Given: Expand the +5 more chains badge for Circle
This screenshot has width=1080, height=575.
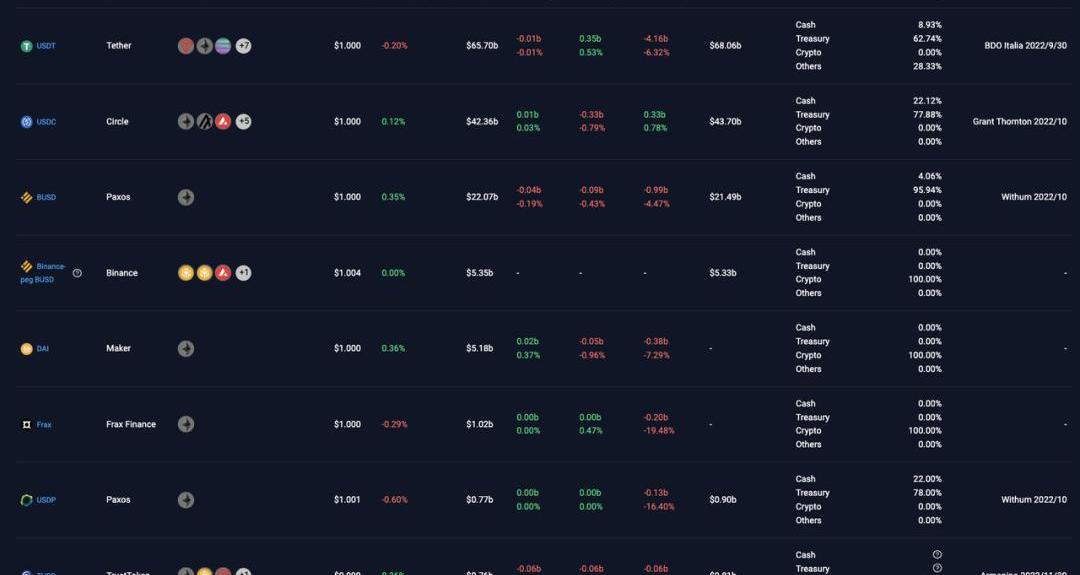Looking at the screenshot, I should pyautogui.click(x=243, y=122).
